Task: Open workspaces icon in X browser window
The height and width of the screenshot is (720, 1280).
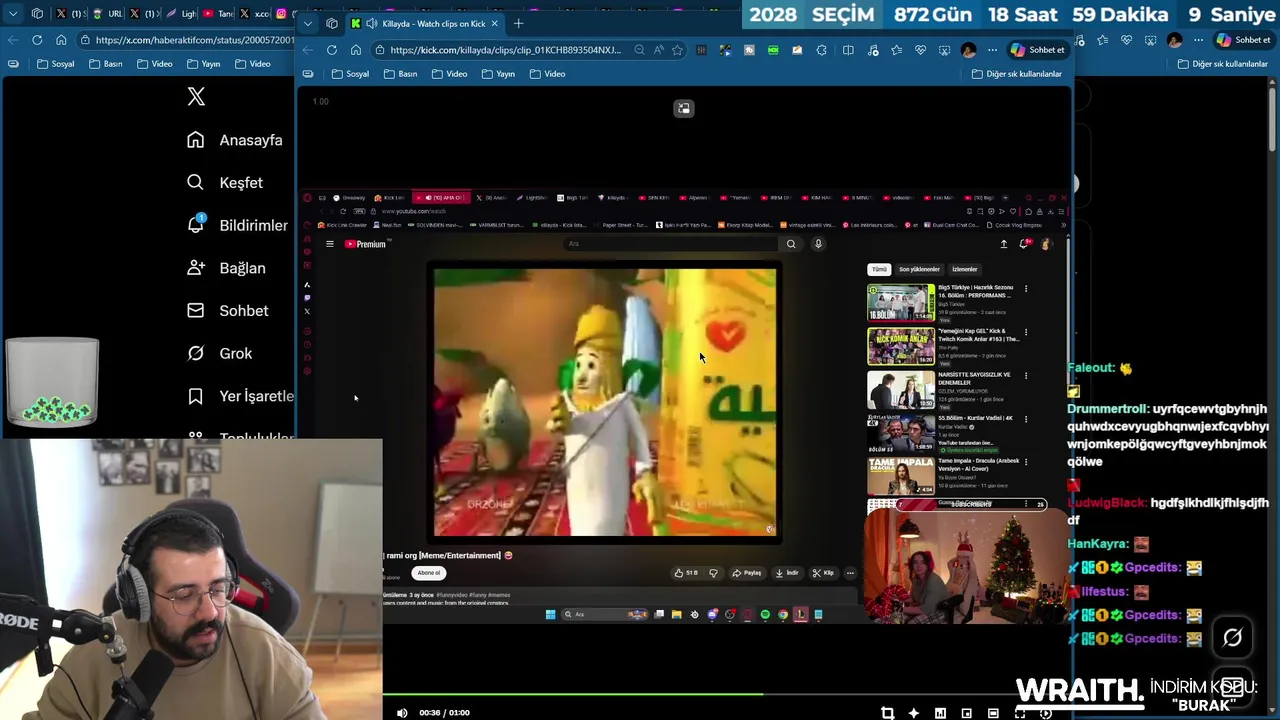Action: [37, 13]
